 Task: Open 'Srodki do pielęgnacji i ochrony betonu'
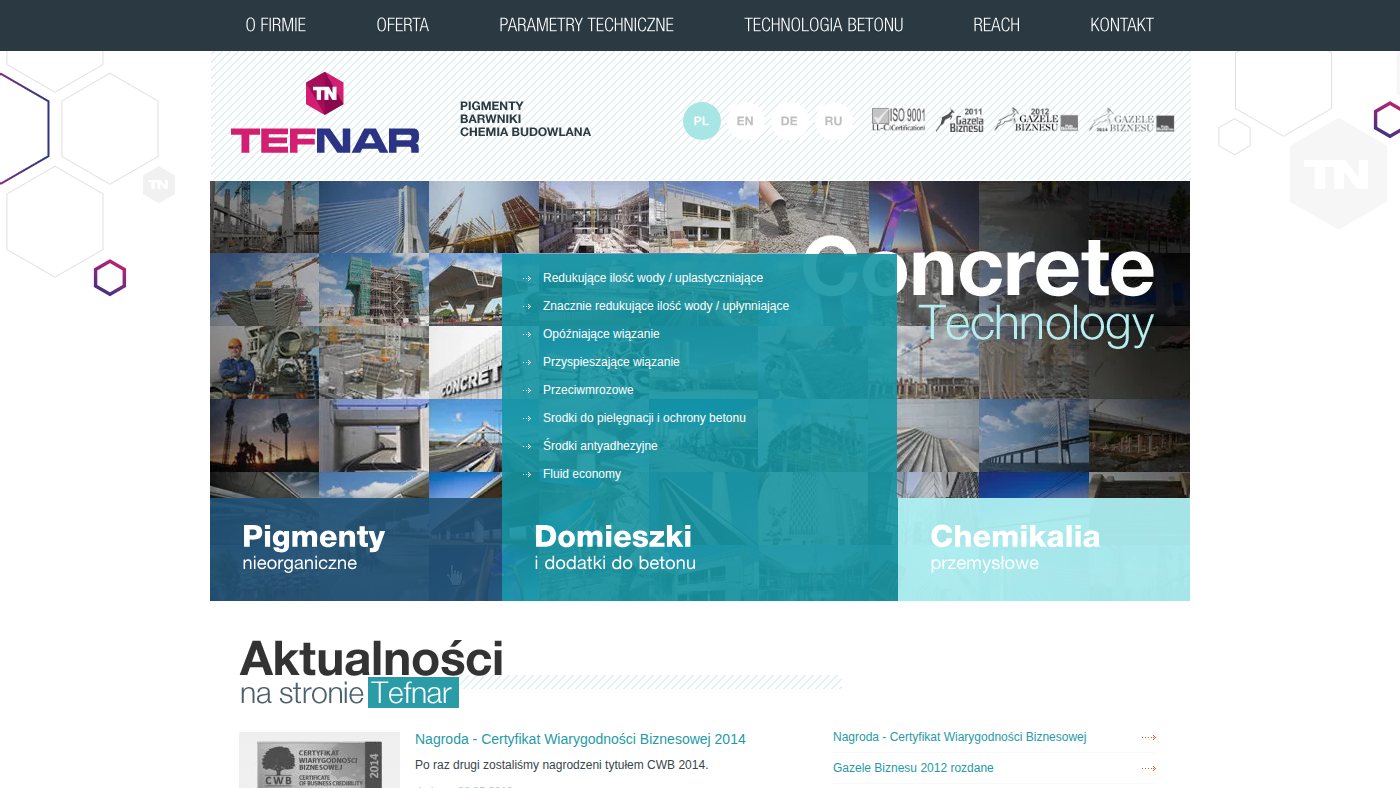point(644,418)
